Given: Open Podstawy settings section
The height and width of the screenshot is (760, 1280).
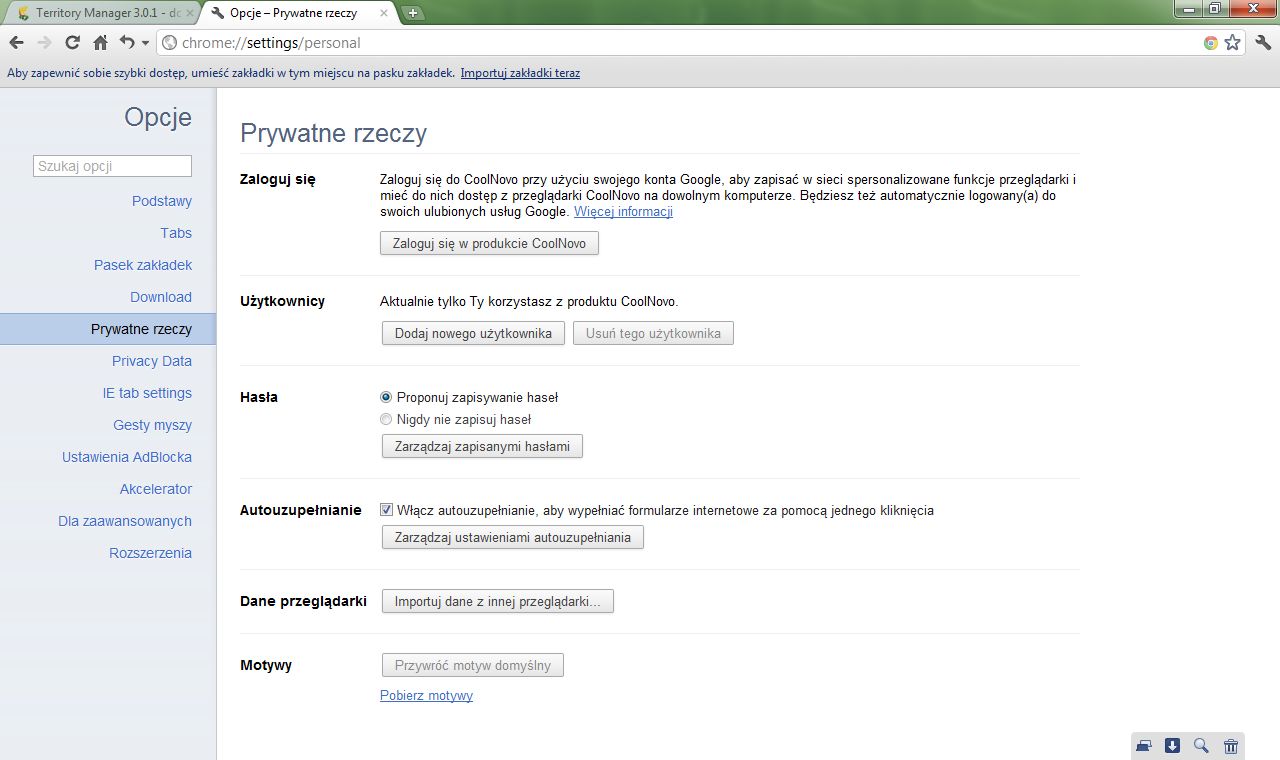Looking at the screenshot, I should coord(162,201).
